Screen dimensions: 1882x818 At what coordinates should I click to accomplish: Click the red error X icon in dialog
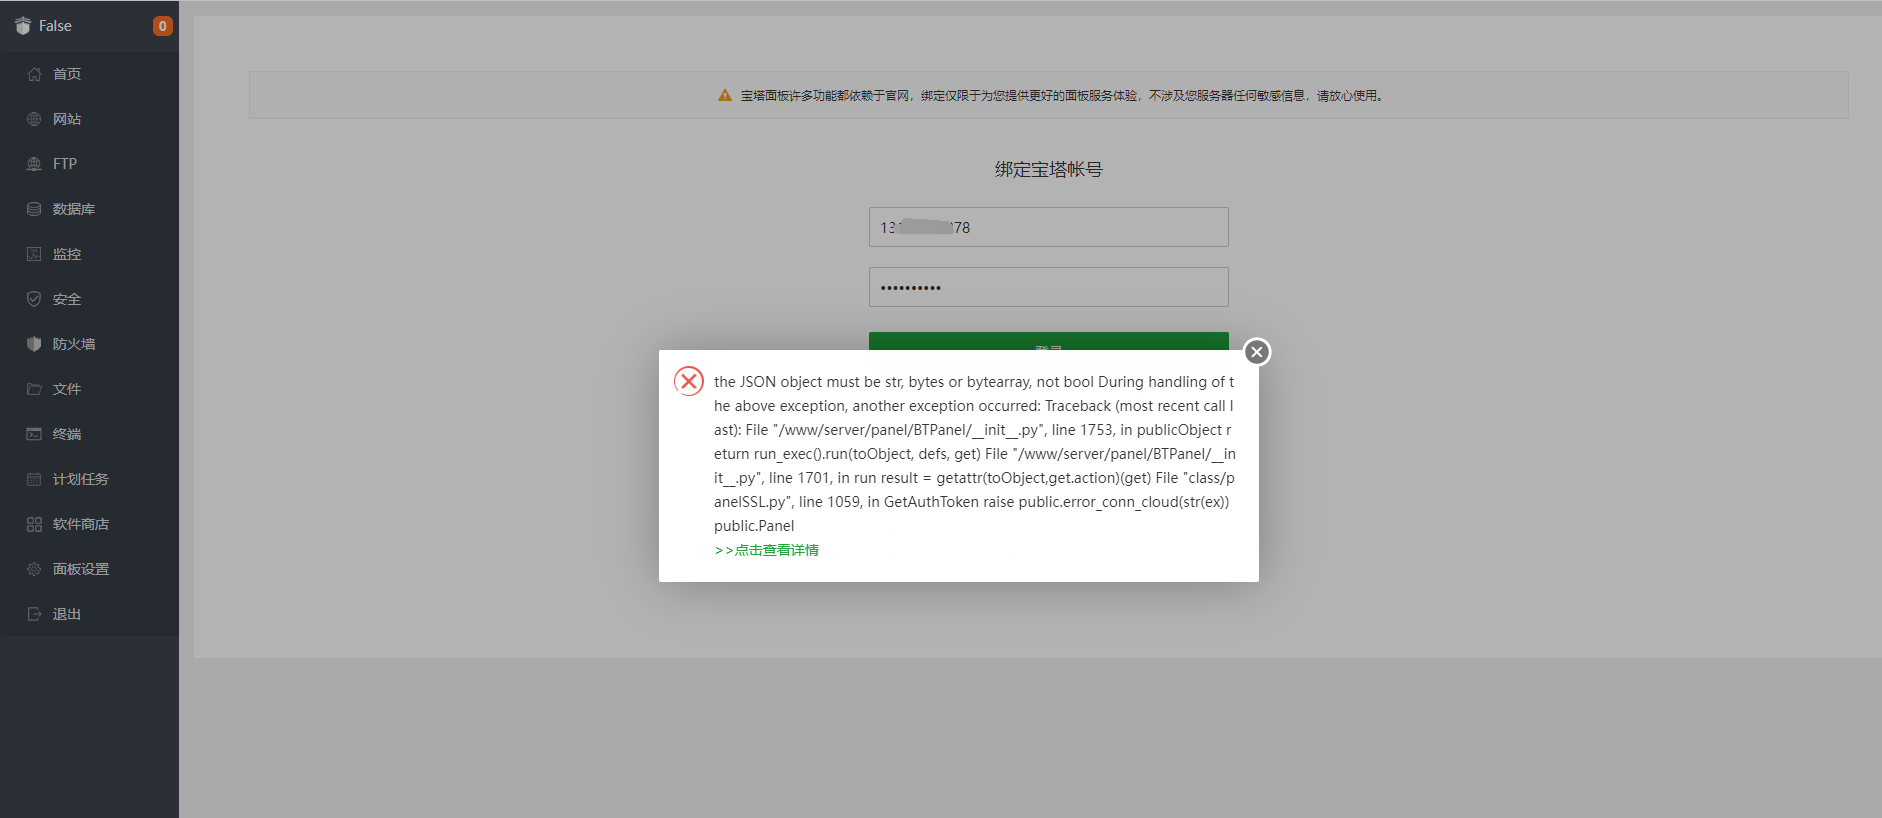pyautogui.click(x=689, y=381)
